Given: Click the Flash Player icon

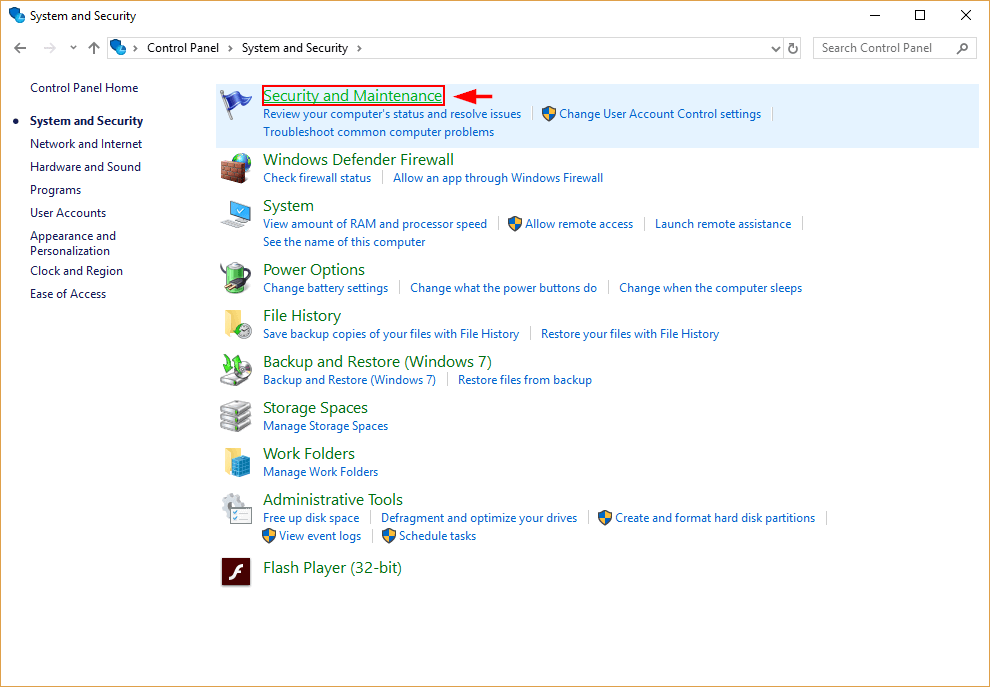Looking at the screenshot, I should tap(236, 571).
